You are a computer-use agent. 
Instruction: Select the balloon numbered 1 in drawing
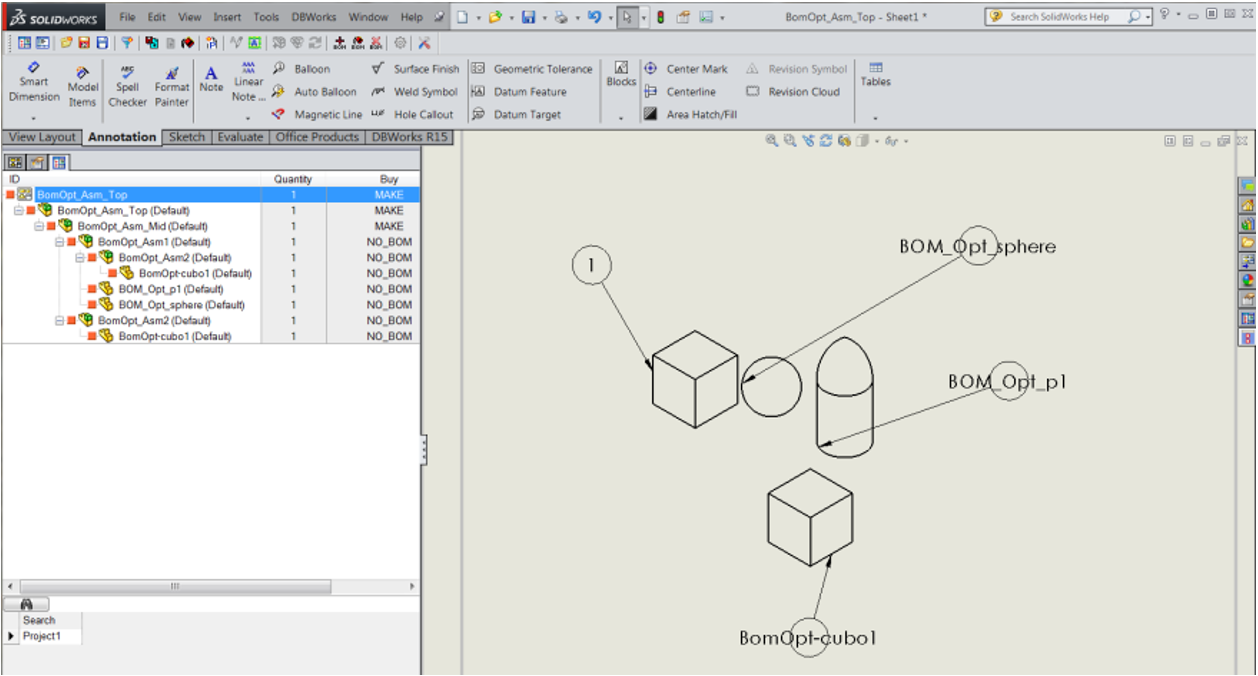[x=591, y=265]
